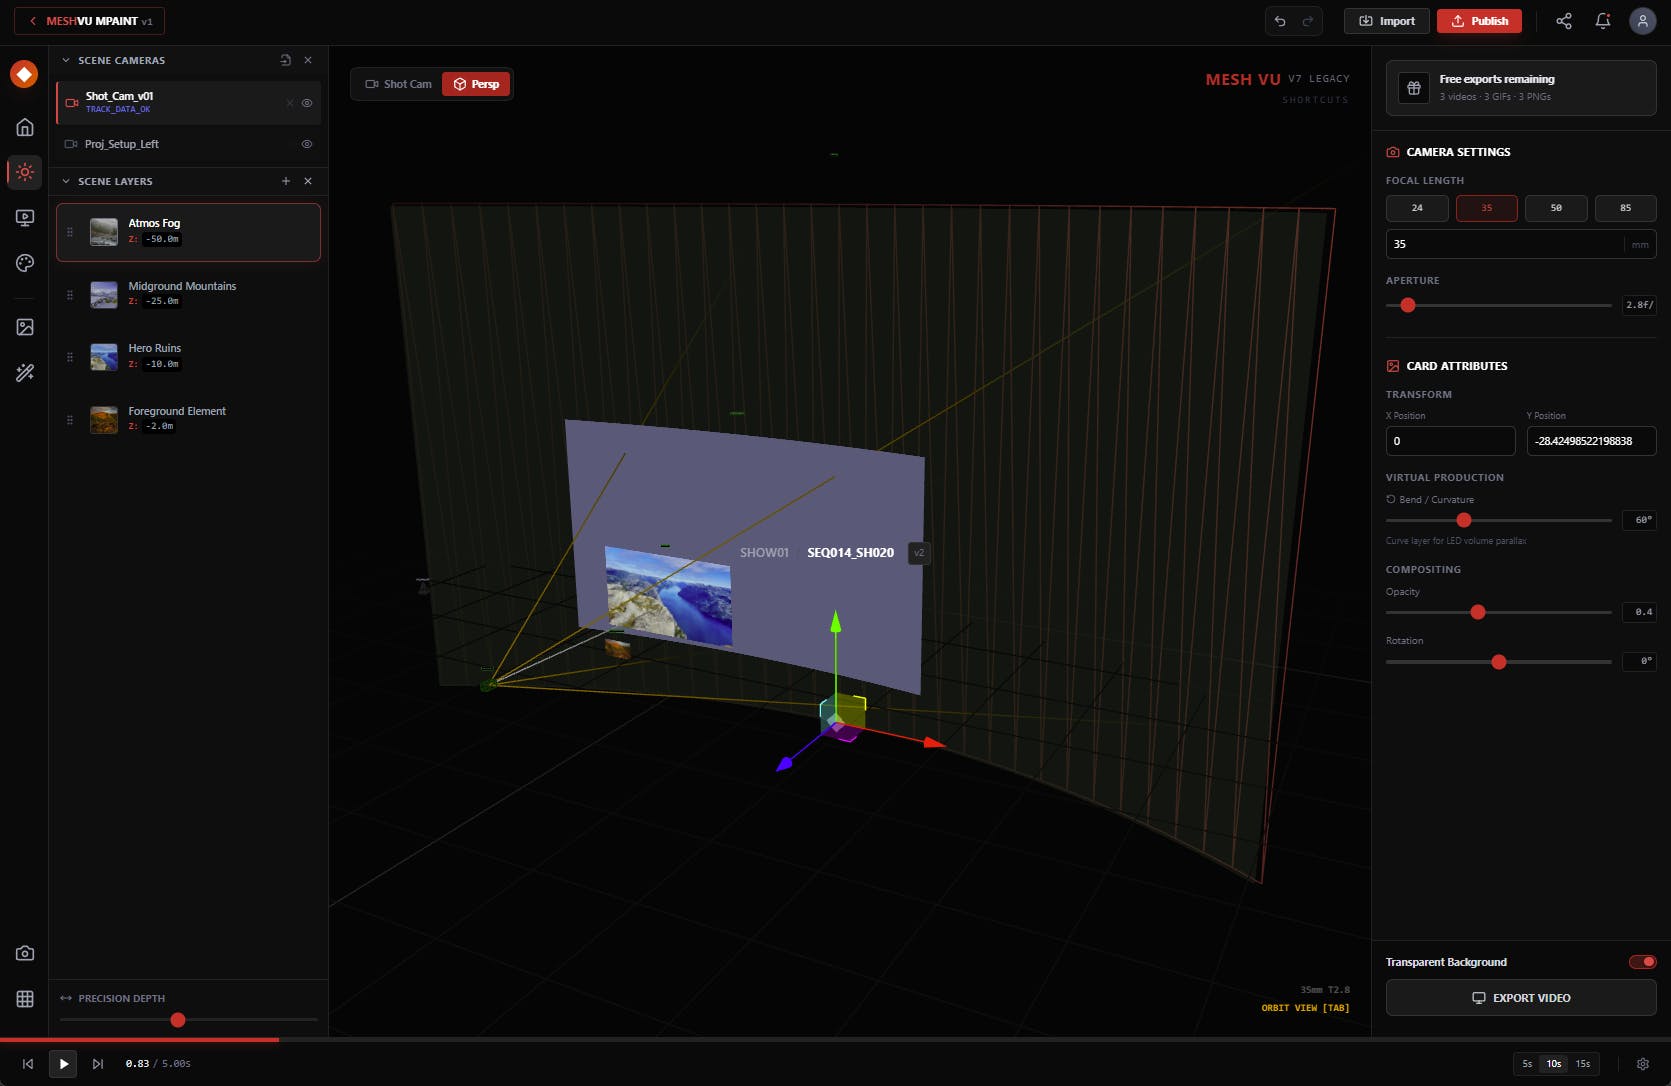Open the home icon in the sidebar

coord(25,127)
